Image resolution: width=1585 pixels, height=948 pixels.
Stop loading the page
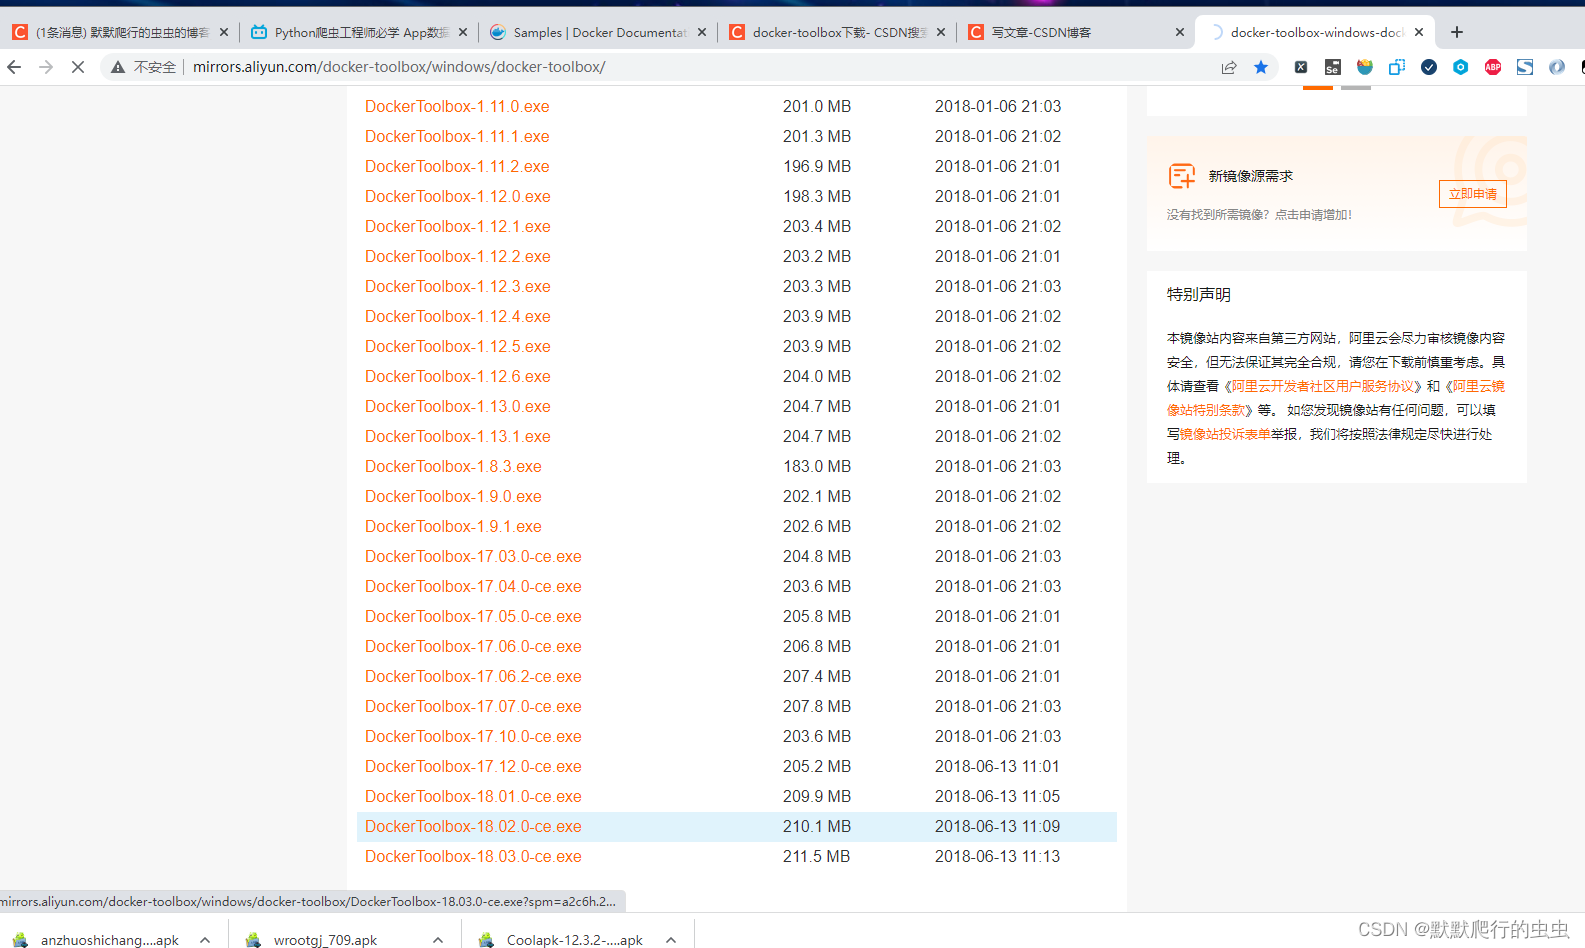pyautogui.click(x=78, y=67)
